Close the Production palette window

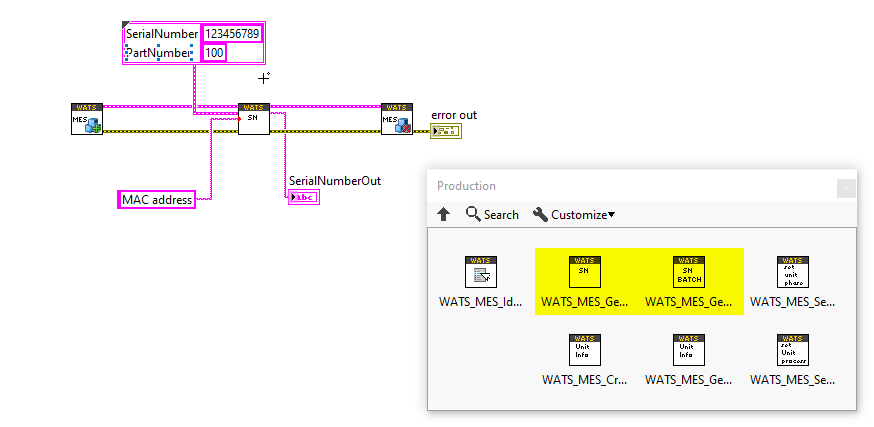846,188
